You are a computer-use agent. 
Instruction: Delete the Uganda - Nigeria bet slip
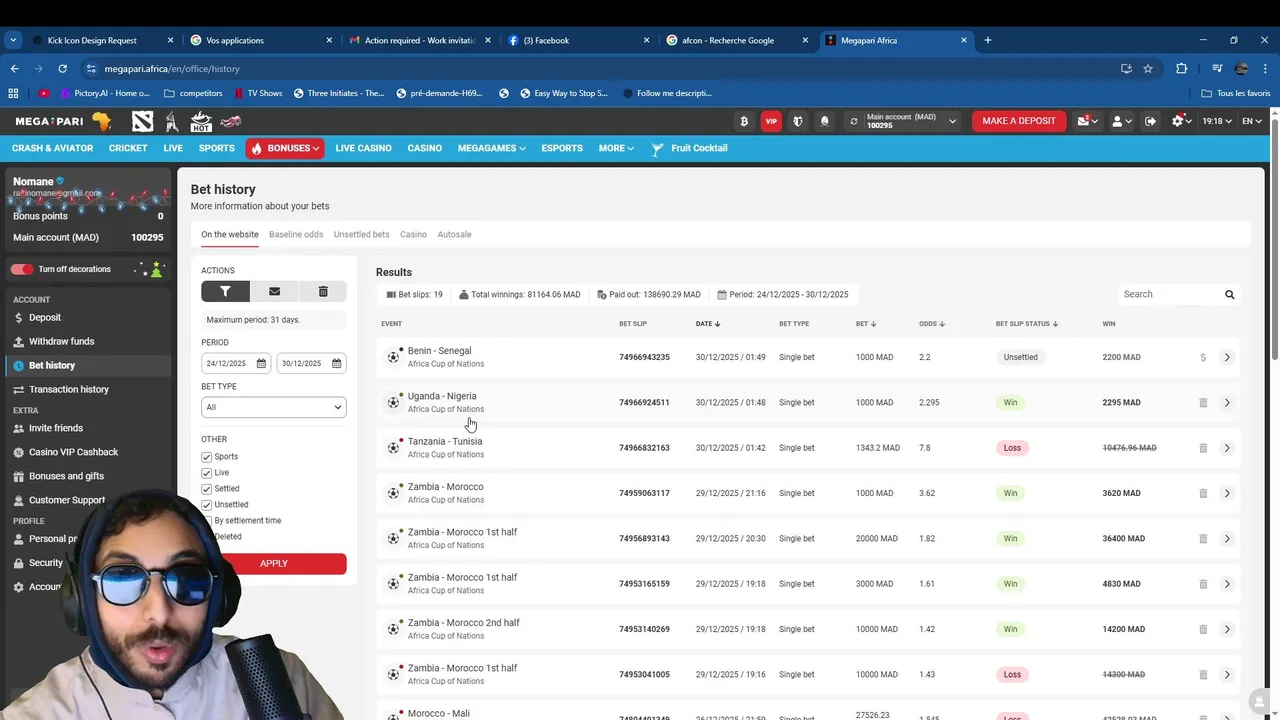(x=1203, y=402)
